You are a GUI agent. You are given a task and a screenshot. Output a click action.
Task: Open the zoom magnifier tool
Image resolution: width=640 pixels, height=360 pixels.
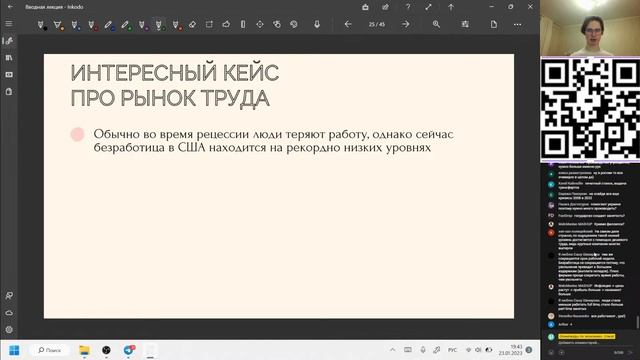pos(436,24)
